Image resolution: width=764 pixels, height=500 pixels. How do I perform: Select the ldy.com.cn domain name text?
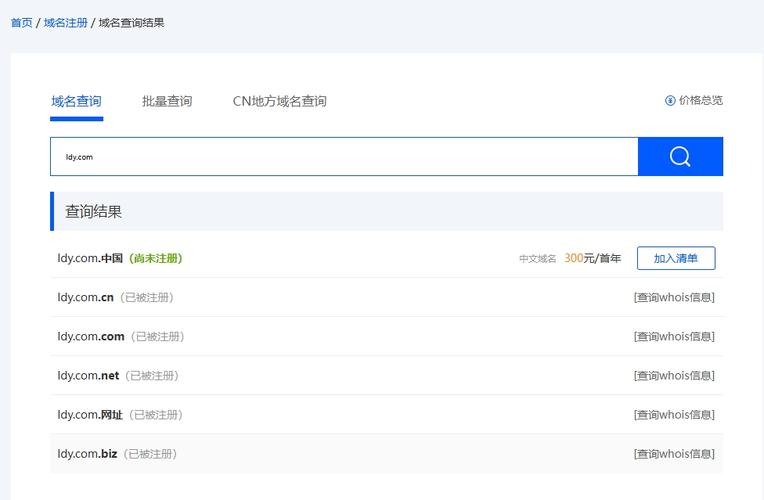85,297
